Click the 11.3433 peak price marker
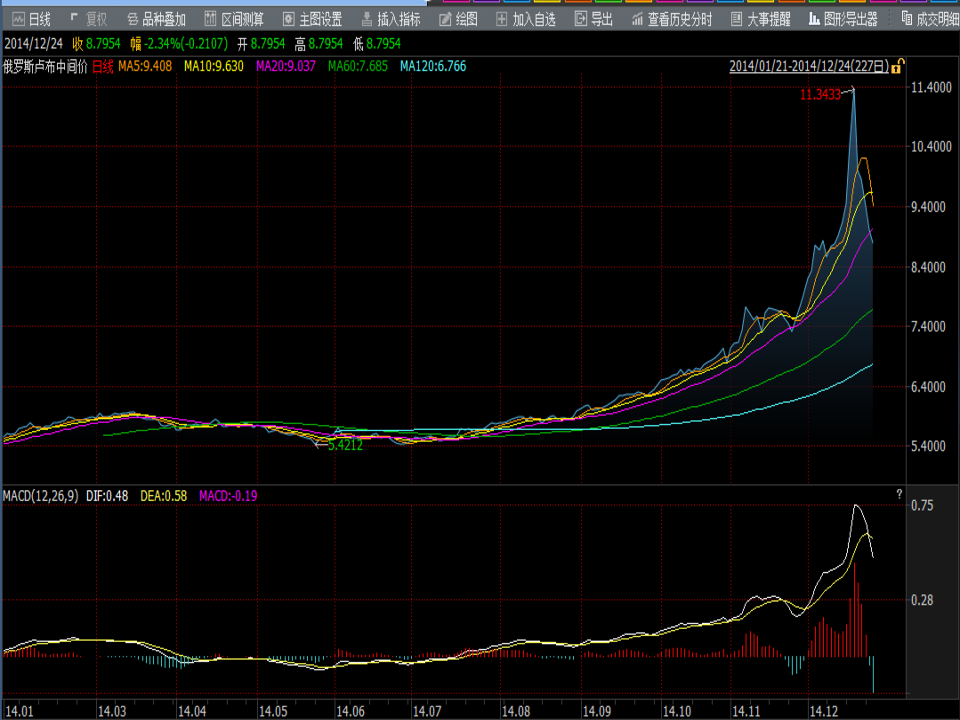960x720 pixels. click(x=820, y=94)
